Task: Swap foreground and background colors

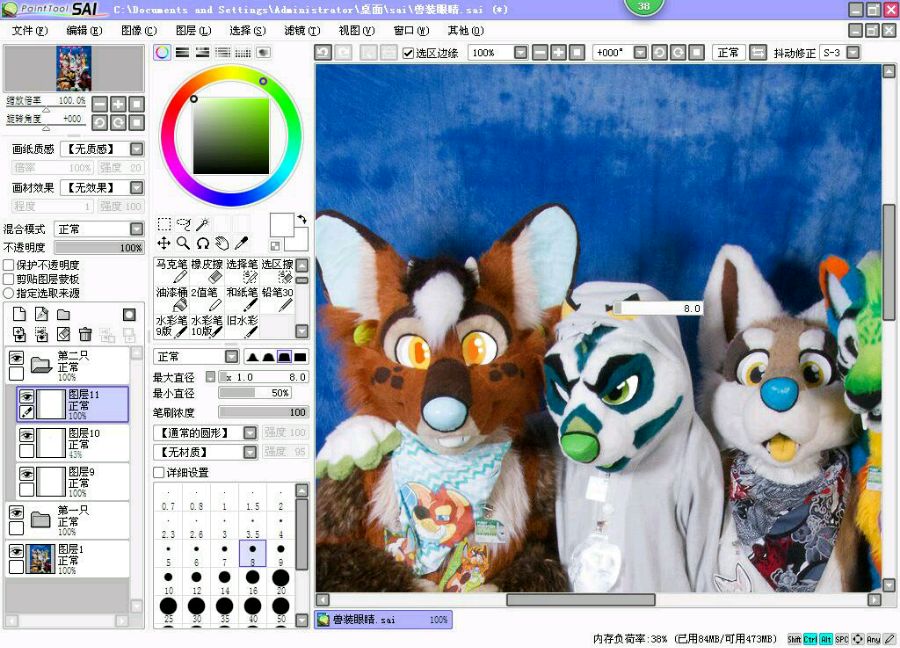Action: tap(301, 219)
